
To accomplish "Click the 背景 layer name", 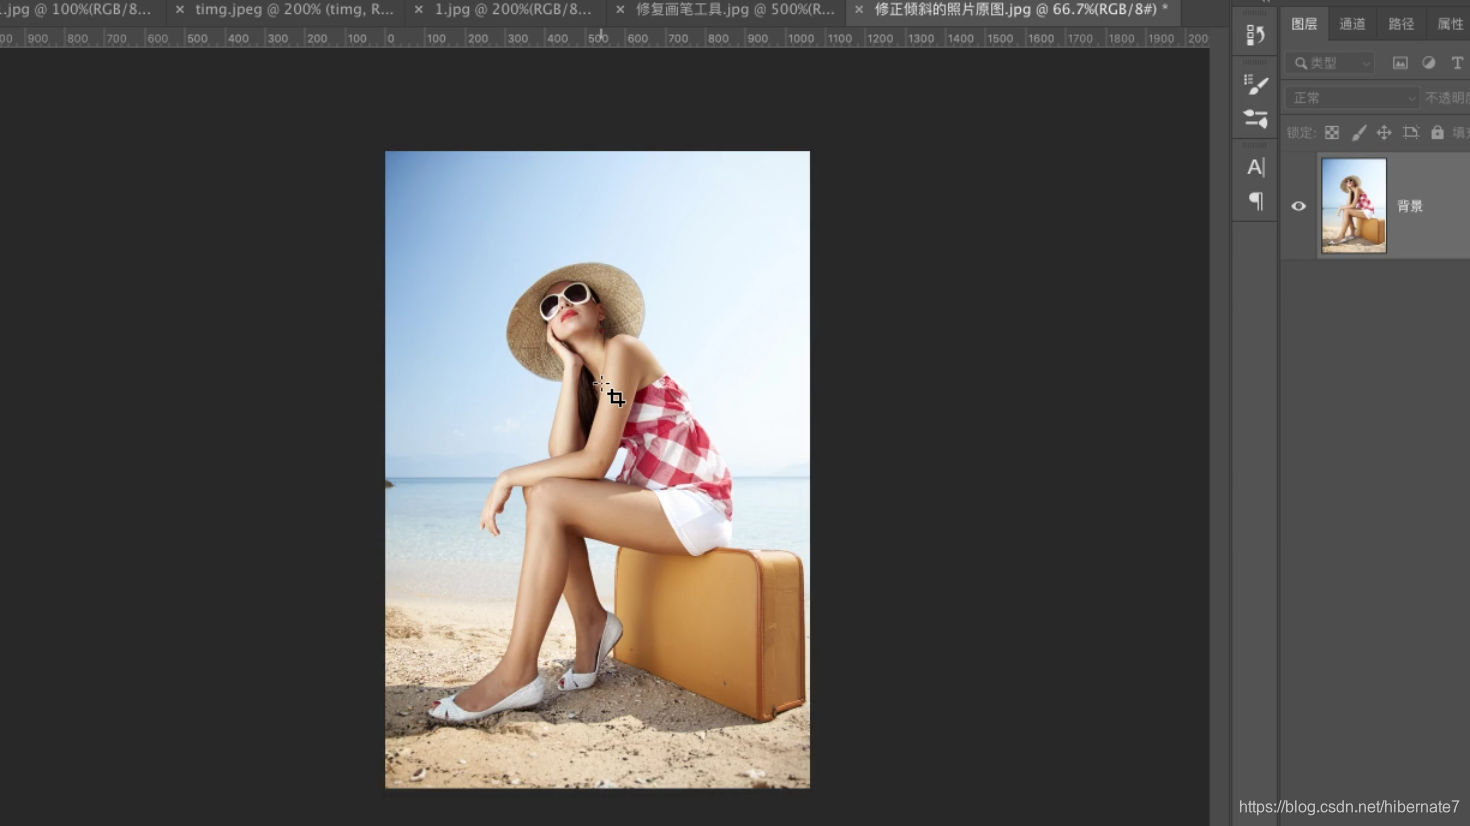I will coord(1410,206).
